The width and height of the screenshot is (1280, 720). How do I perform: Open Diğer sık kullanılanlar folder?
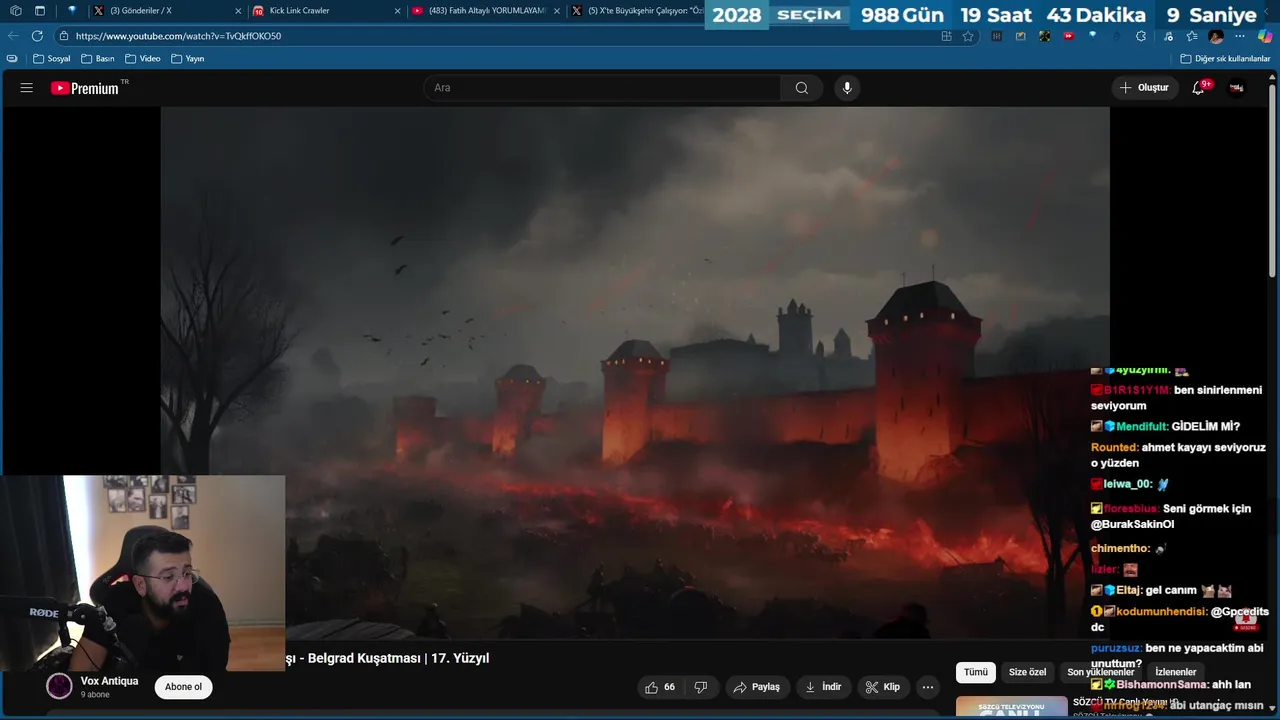1226,59
